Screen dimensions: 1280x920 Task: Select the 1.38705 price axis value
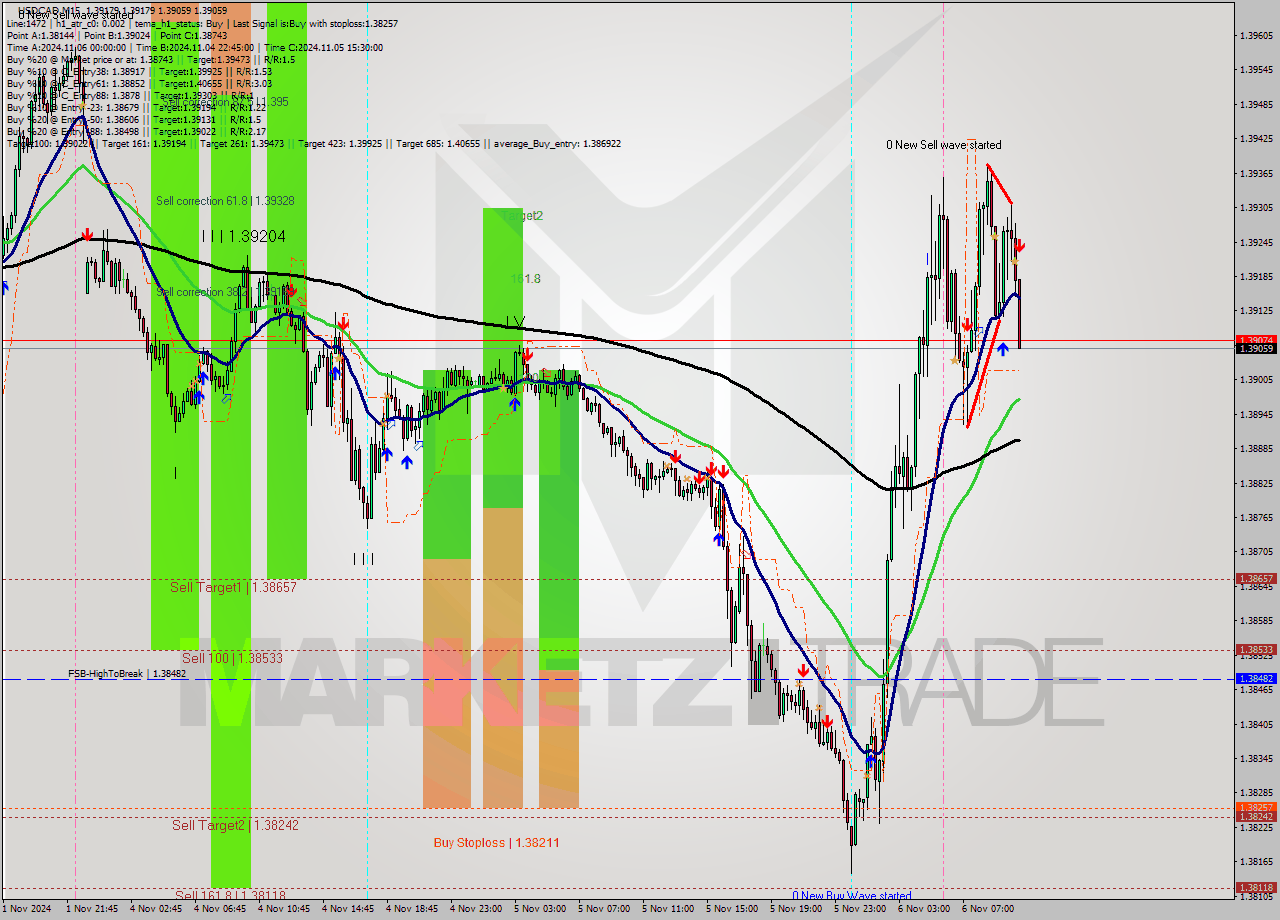click(1256, 552)
